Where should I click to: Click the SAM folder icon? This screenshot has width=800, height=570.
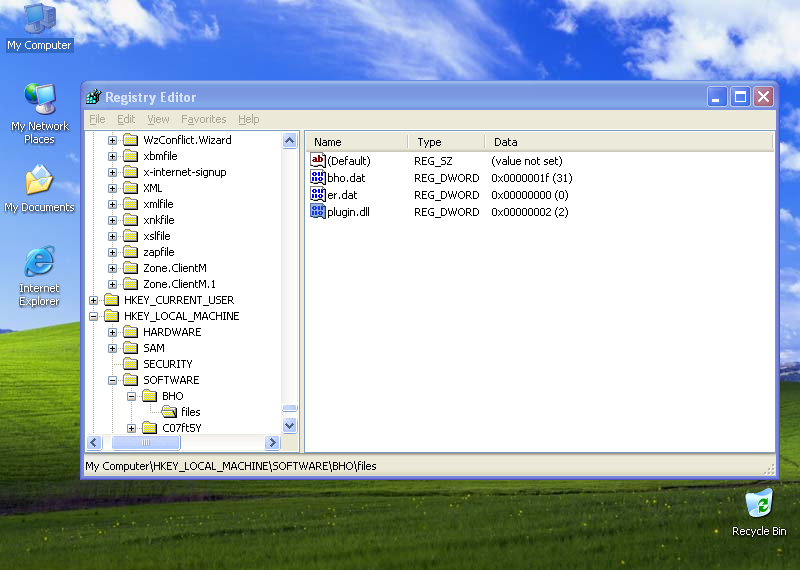click(x=131, y=348)
